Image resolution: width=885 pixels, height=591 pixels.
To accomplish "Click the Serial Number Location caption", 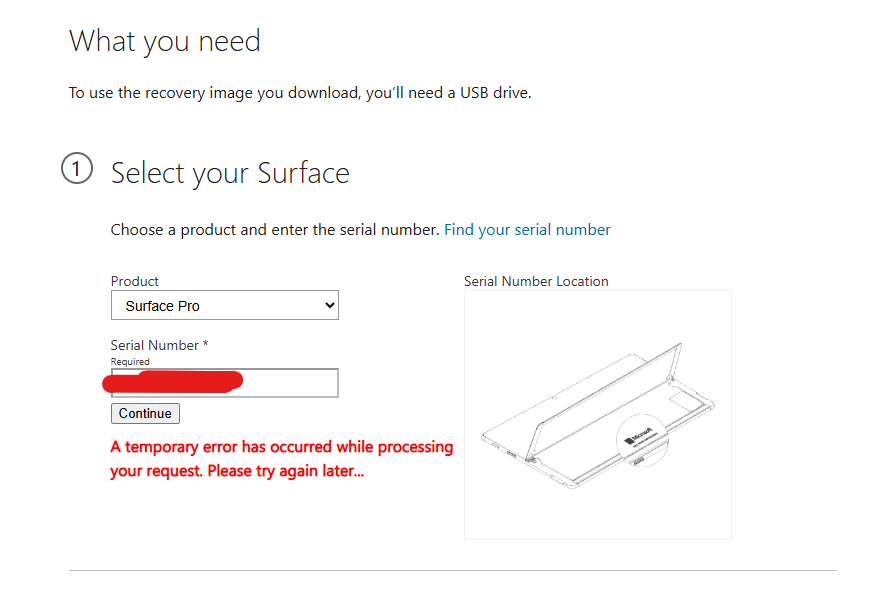I will pyautogui.click(x=536, y=281).
